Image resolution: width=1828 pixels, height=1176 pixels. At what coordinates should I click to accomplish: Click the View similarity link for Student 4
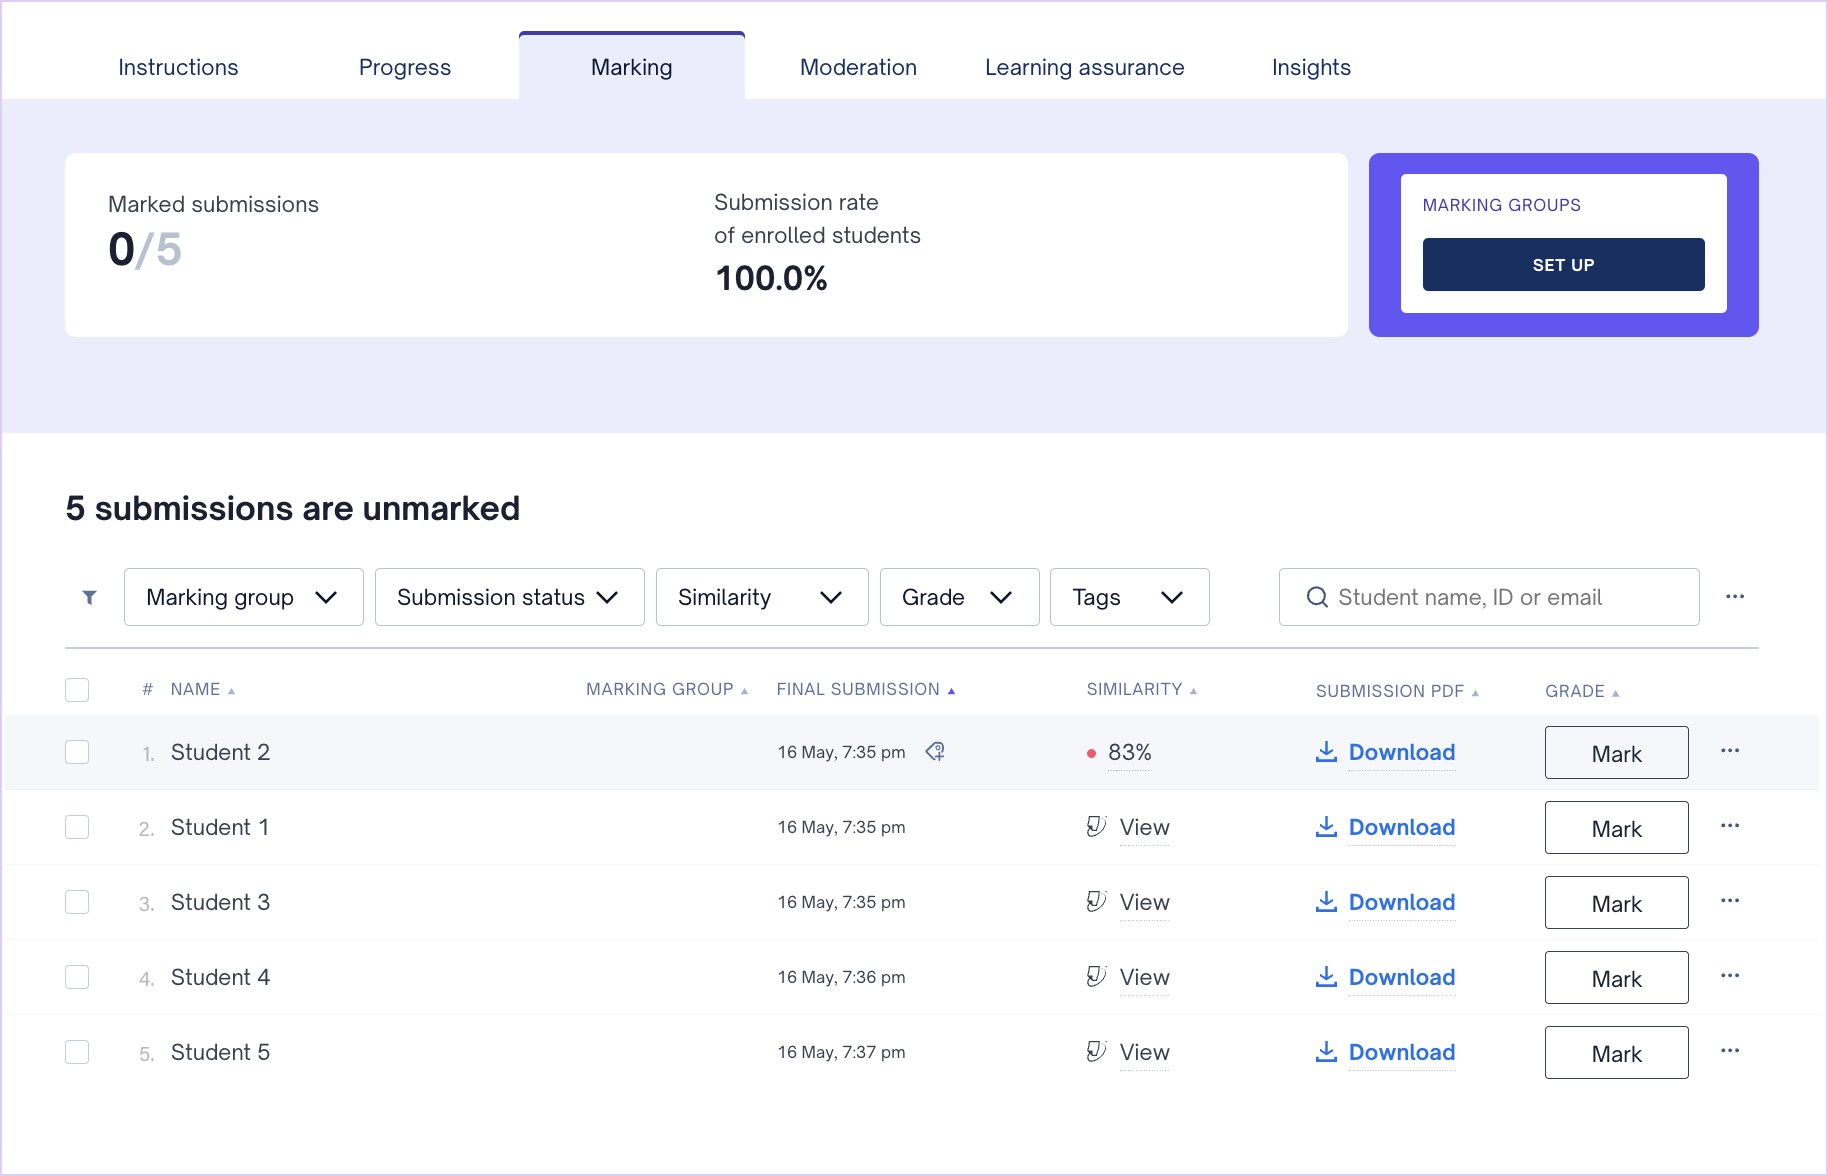pos(1145,977)
